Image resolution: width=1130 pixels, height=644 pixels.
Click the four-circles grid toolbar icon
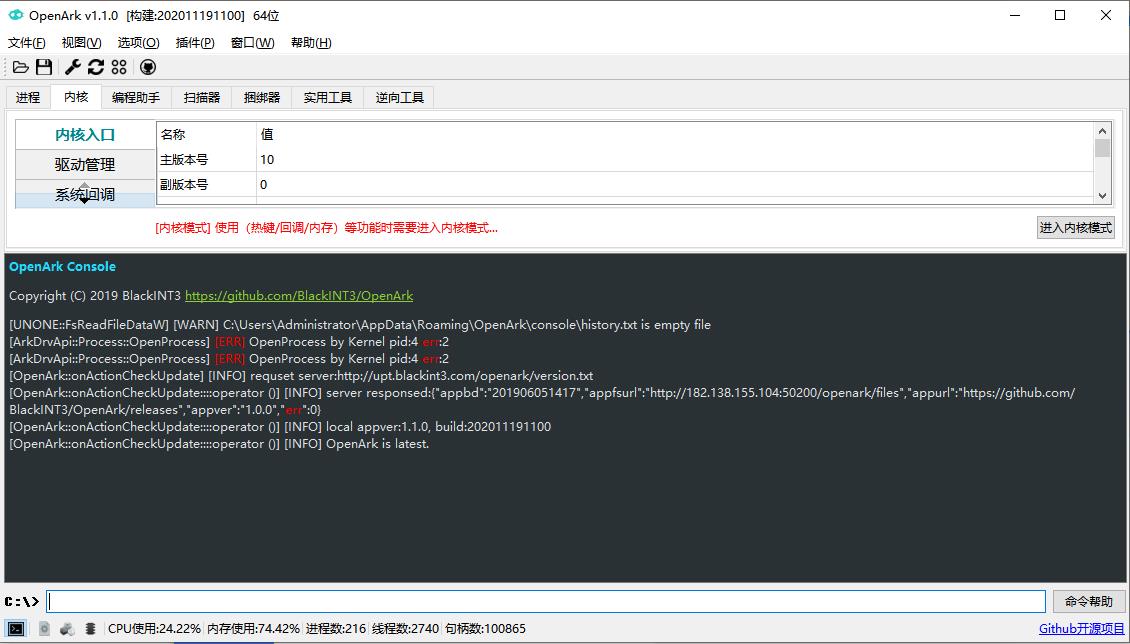119,67
